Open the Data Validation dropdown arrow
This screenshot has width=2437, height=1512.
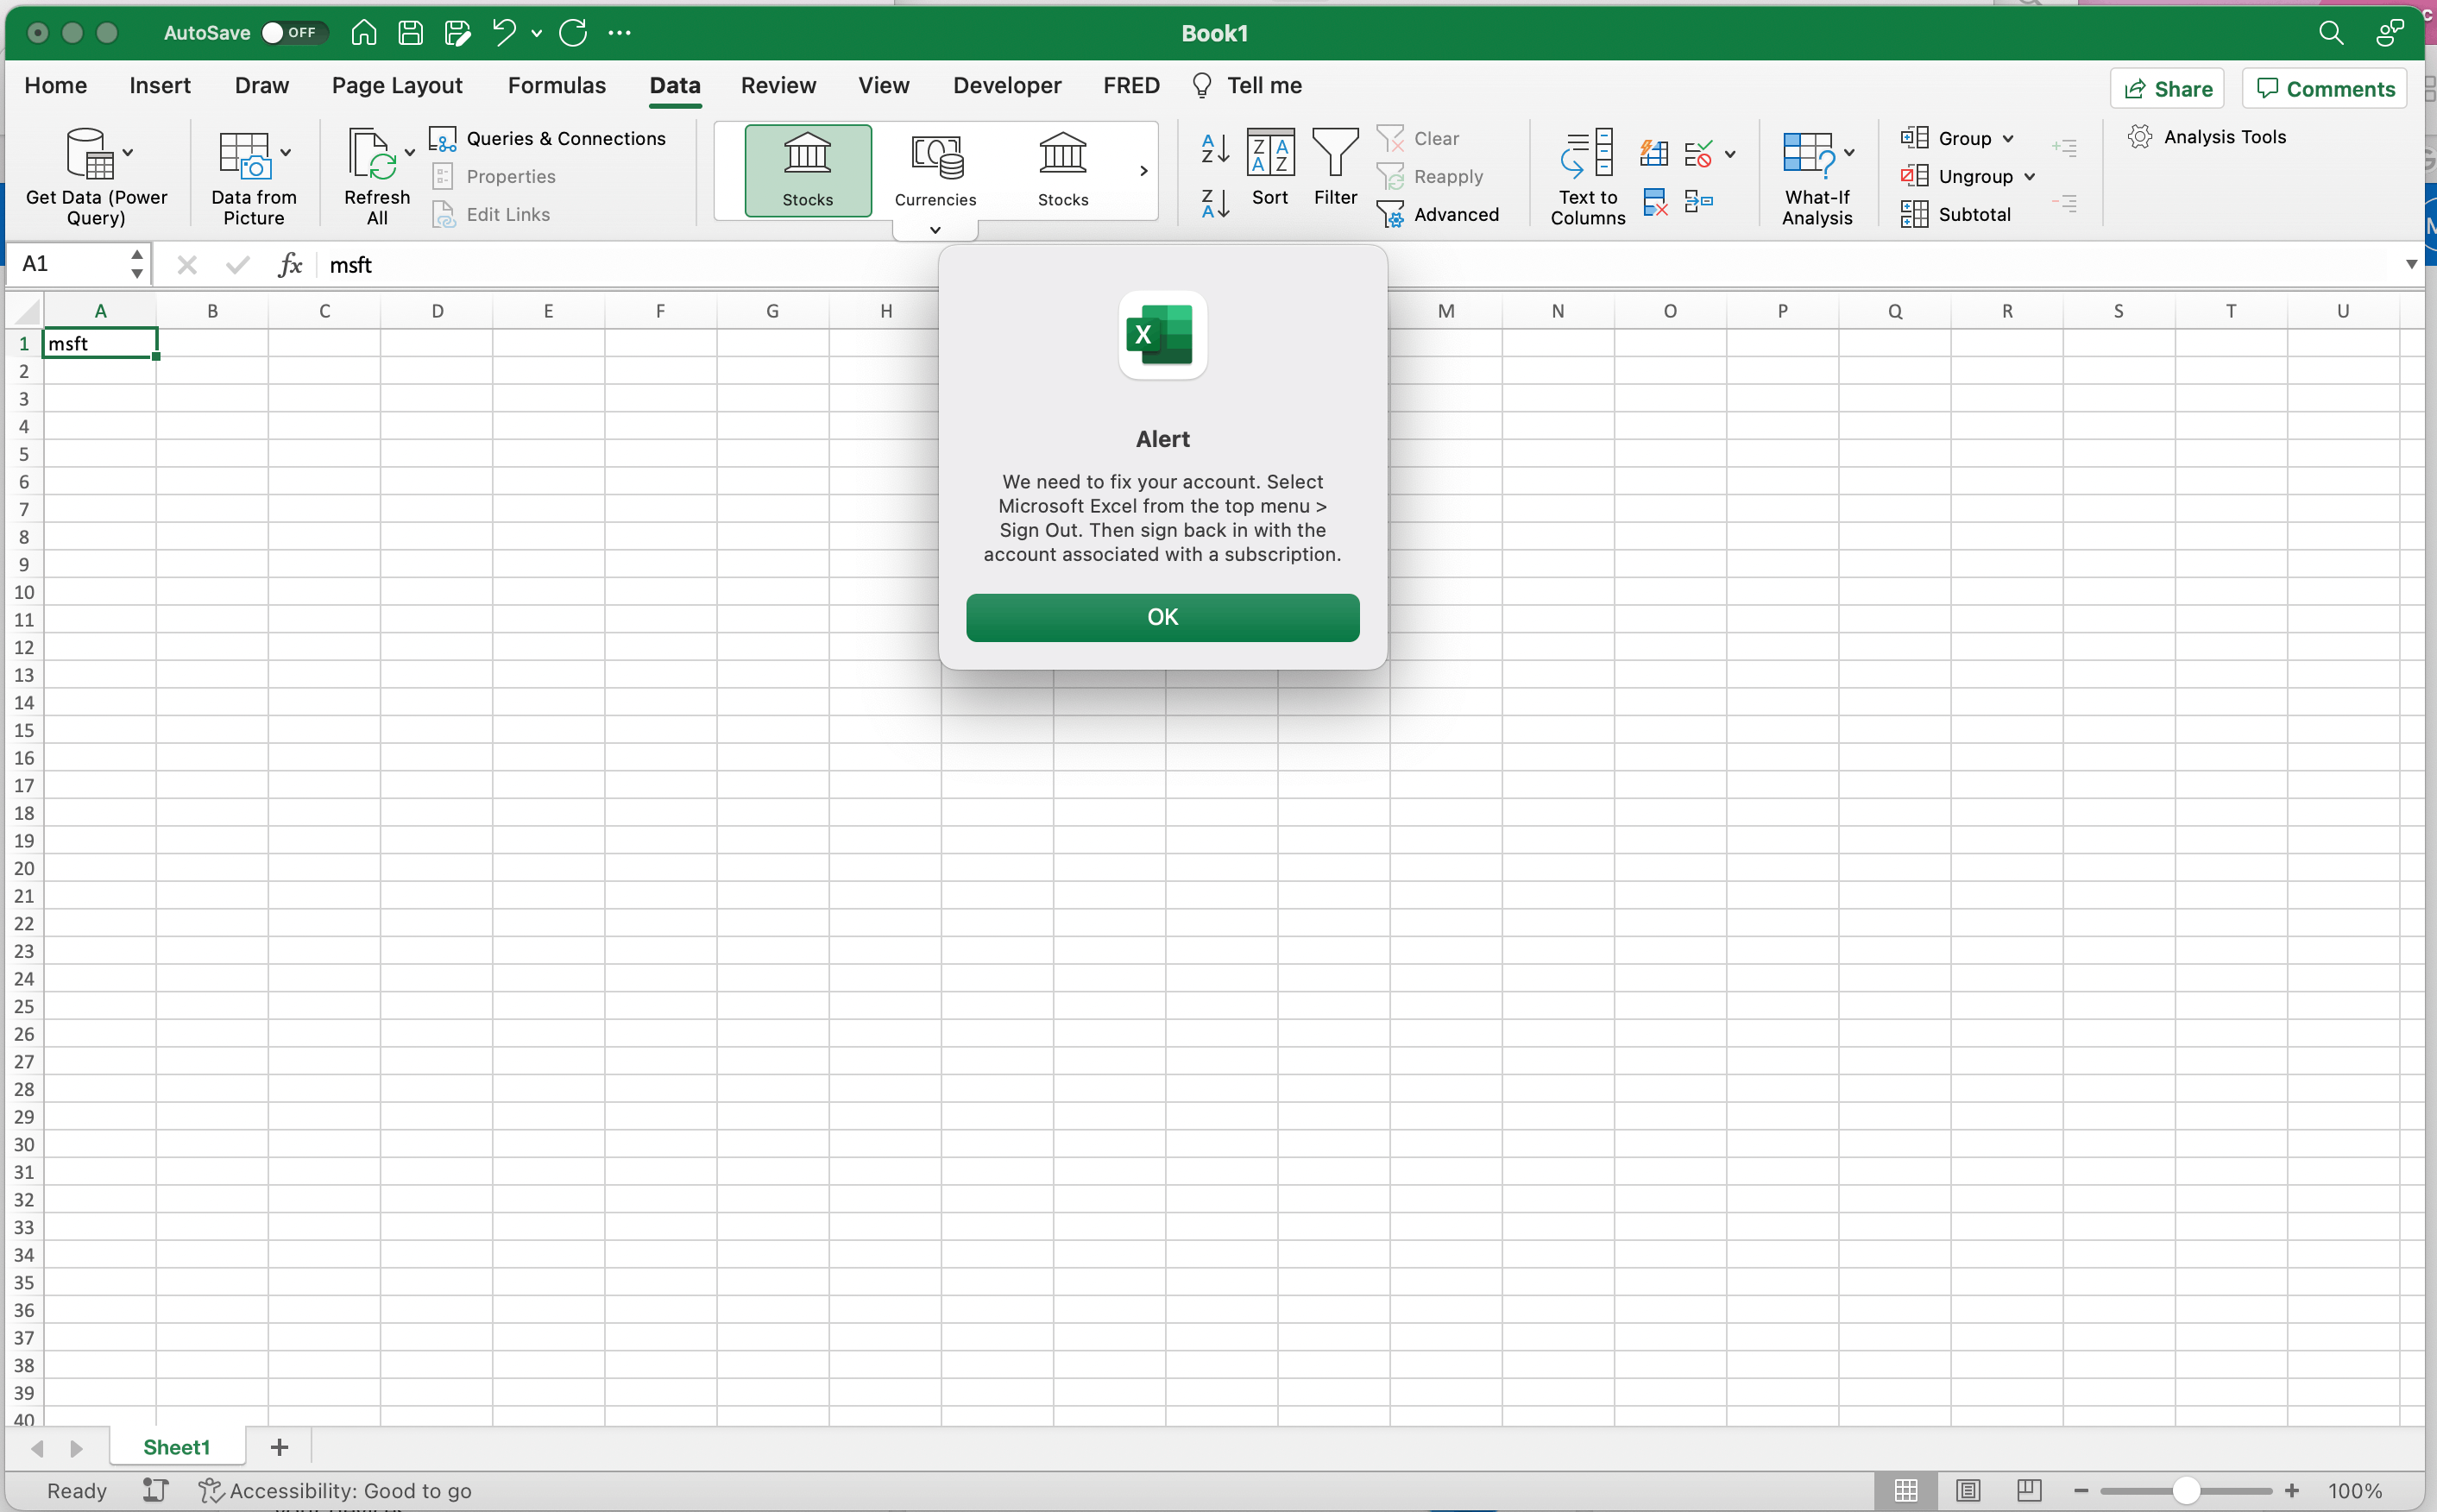tap(1730, 154)
